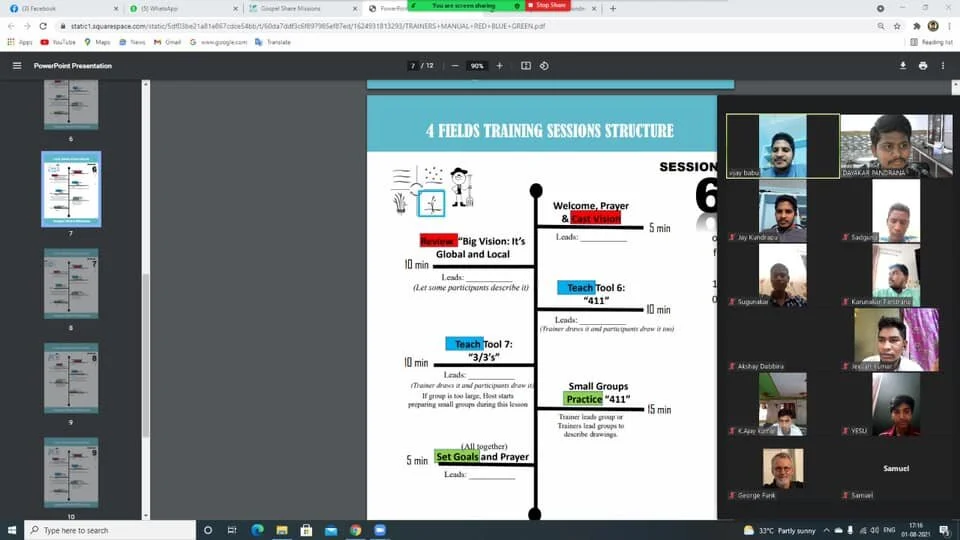
Task: Toggle the PDF sidebar menu icon
Action: 17,66
